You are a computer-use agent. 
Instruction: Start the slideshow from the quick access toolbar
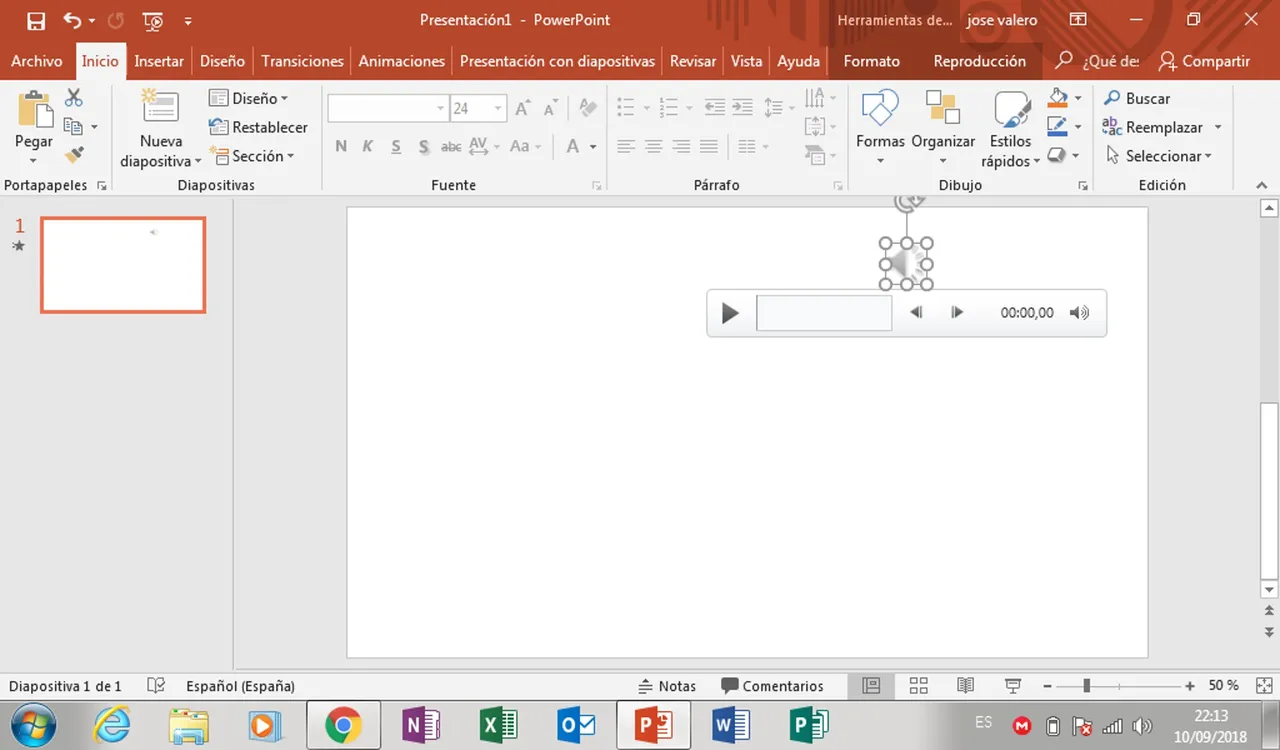tap(153, 20)
